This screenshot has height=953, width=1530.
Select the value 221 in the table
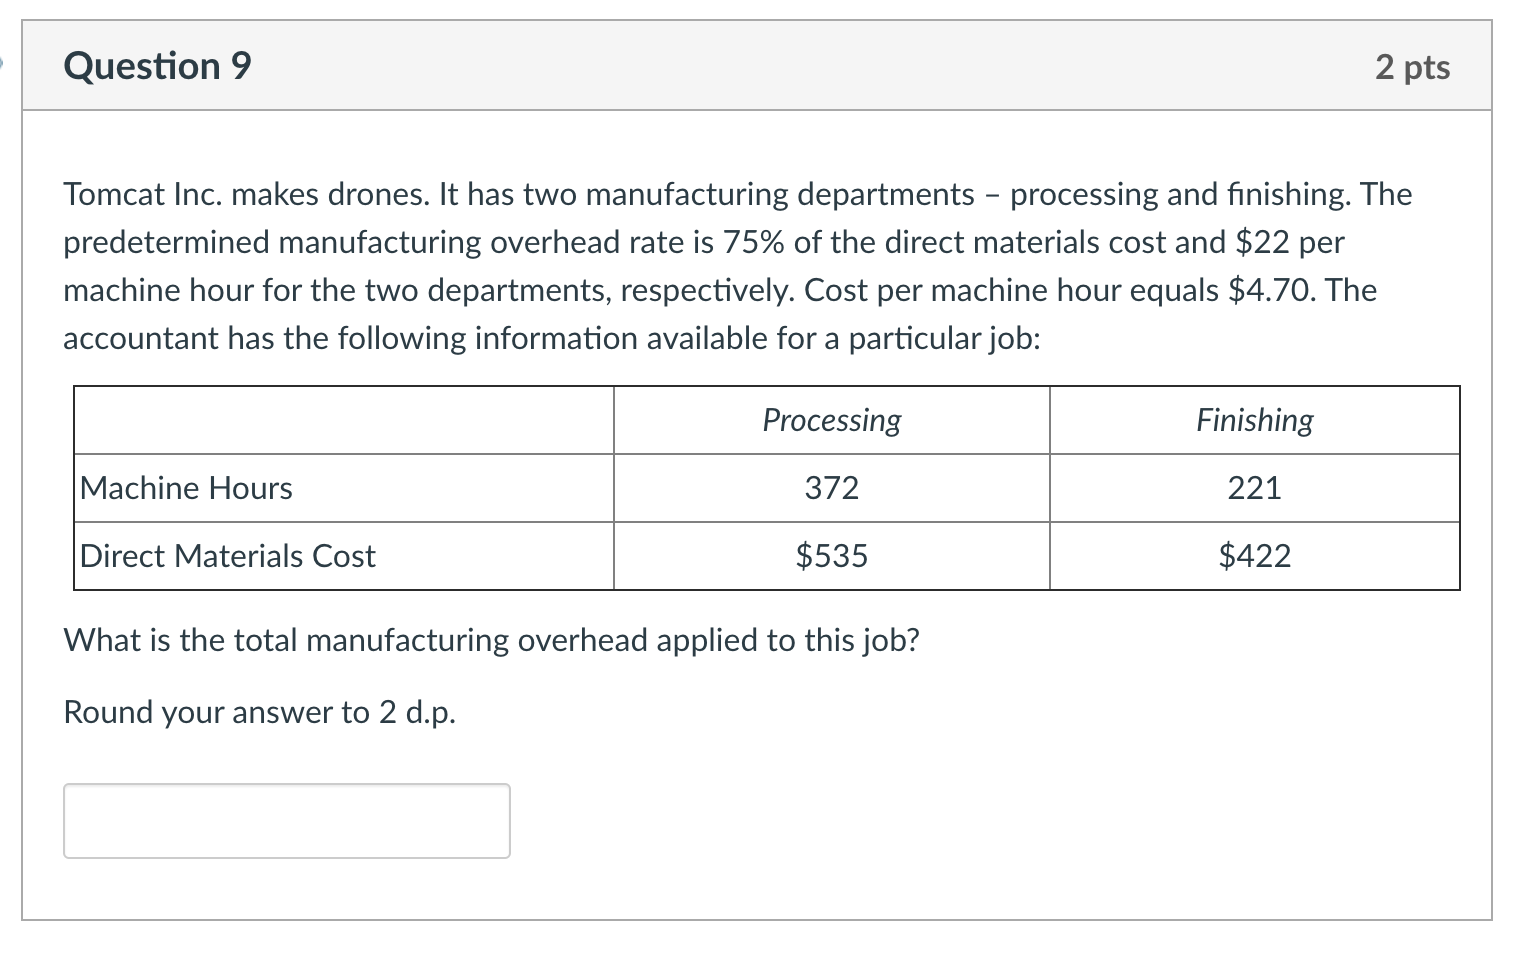click(x=1253, y=488)
